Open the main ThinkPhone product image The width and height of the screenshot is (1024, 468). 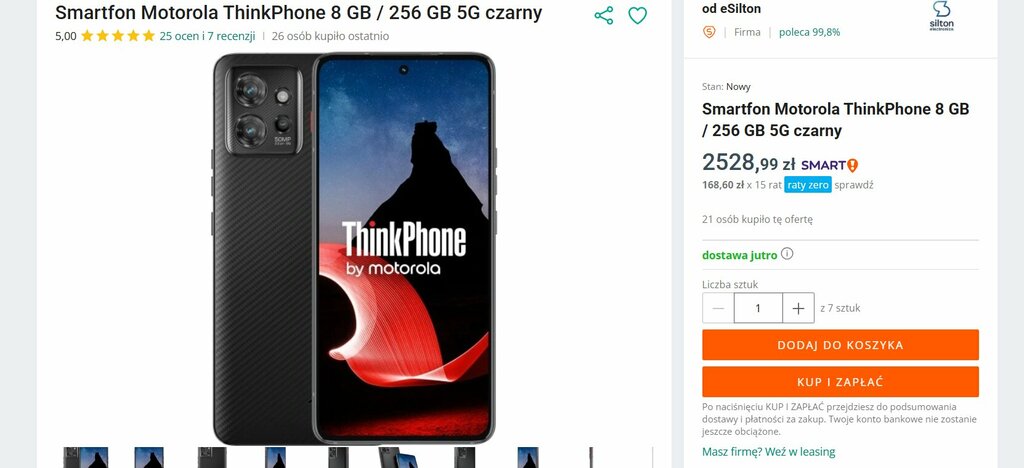tap(354, 249)
